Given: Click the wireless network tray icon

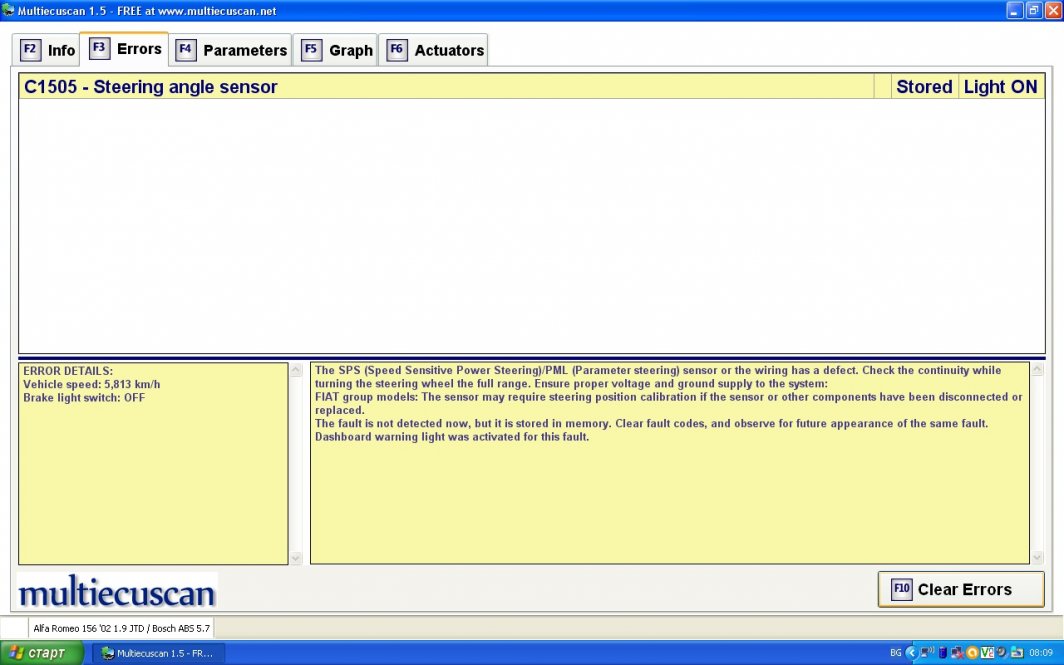Looking at the screenshot, I should pos(927,653).
